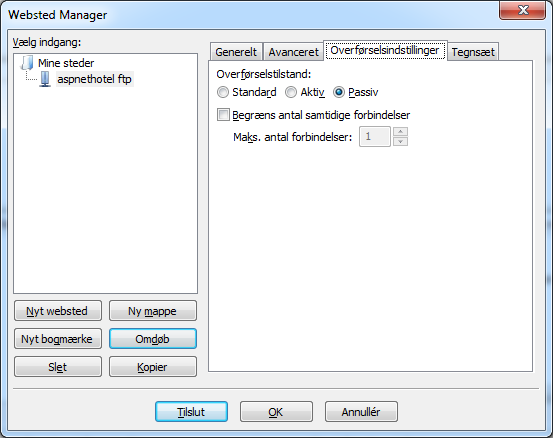Choose the Passiv transfer mode
553x438 pixels.
pyautogui.click(x=339, y=92)
